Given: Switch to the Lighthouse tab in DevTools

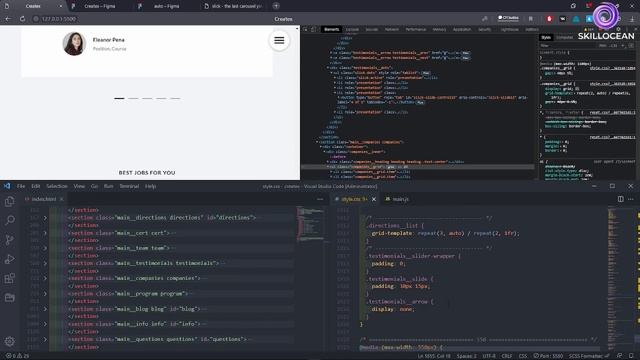Looking at the screenshot, I should click(509, 29).
